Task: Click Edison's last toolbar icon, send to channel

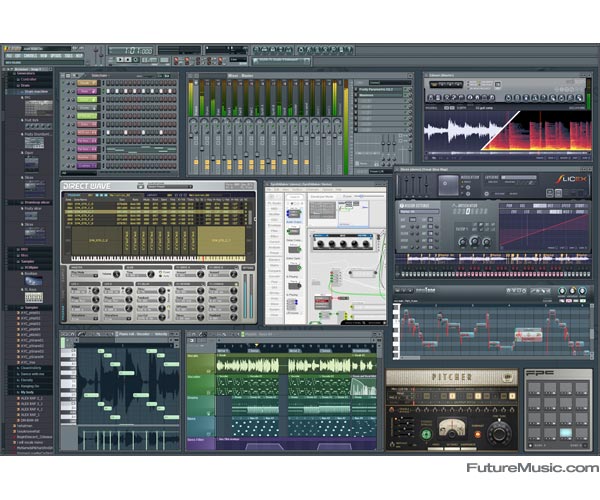Action: (x=579, y=98)
